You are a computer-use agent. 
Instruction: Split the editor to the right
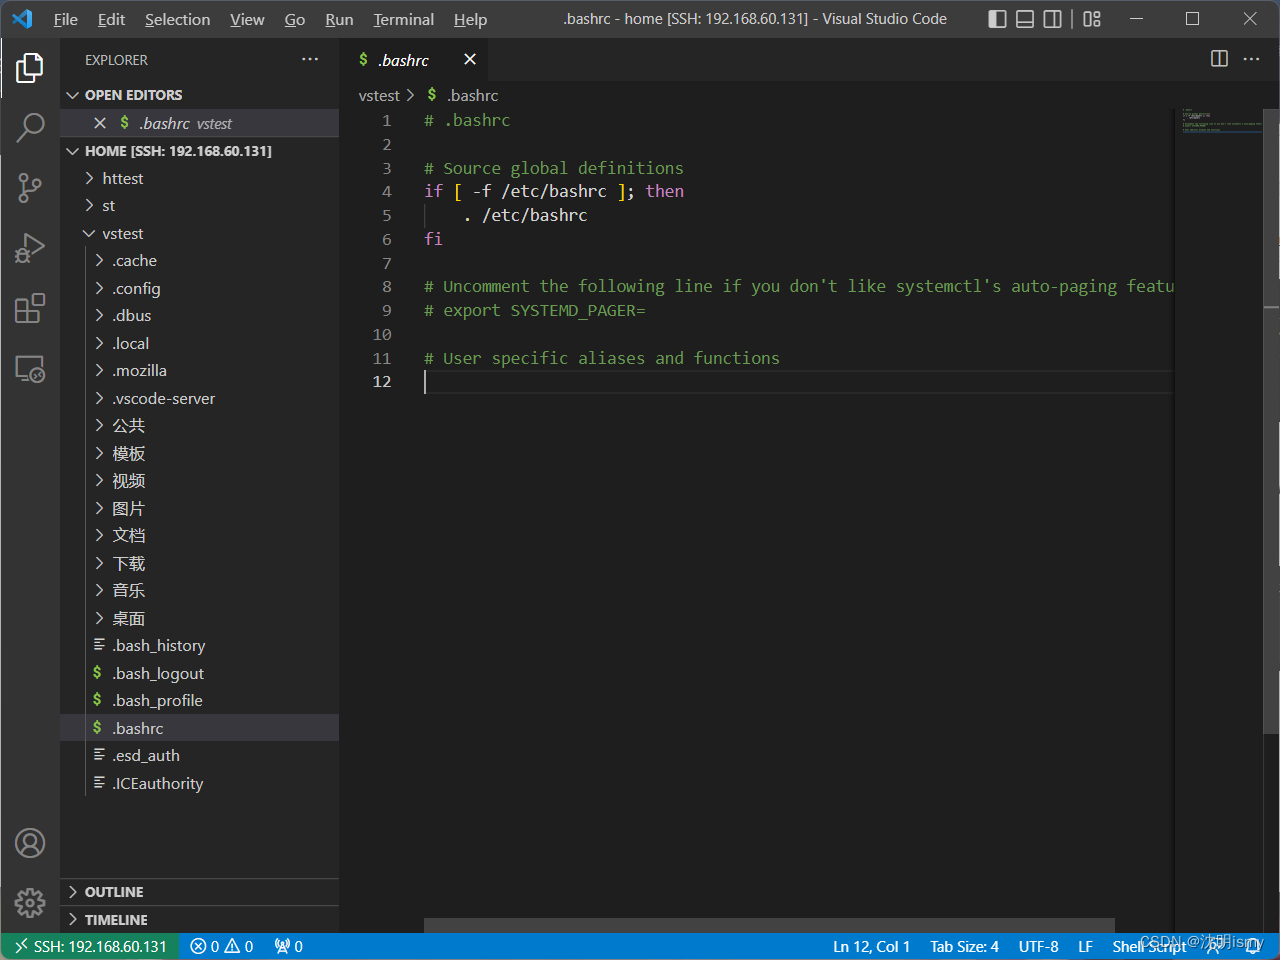(x=1219, y=59)
